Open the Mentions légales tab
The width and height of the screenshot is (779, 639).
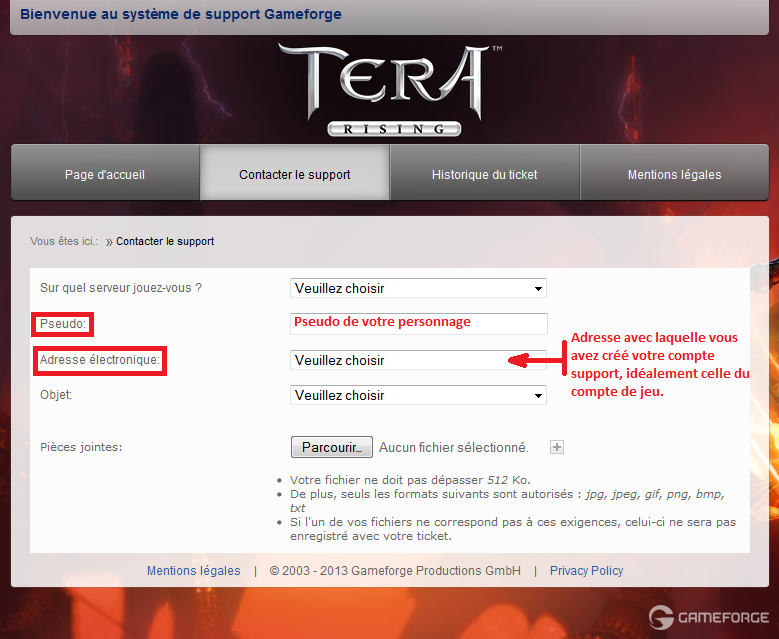pos(675,172)
